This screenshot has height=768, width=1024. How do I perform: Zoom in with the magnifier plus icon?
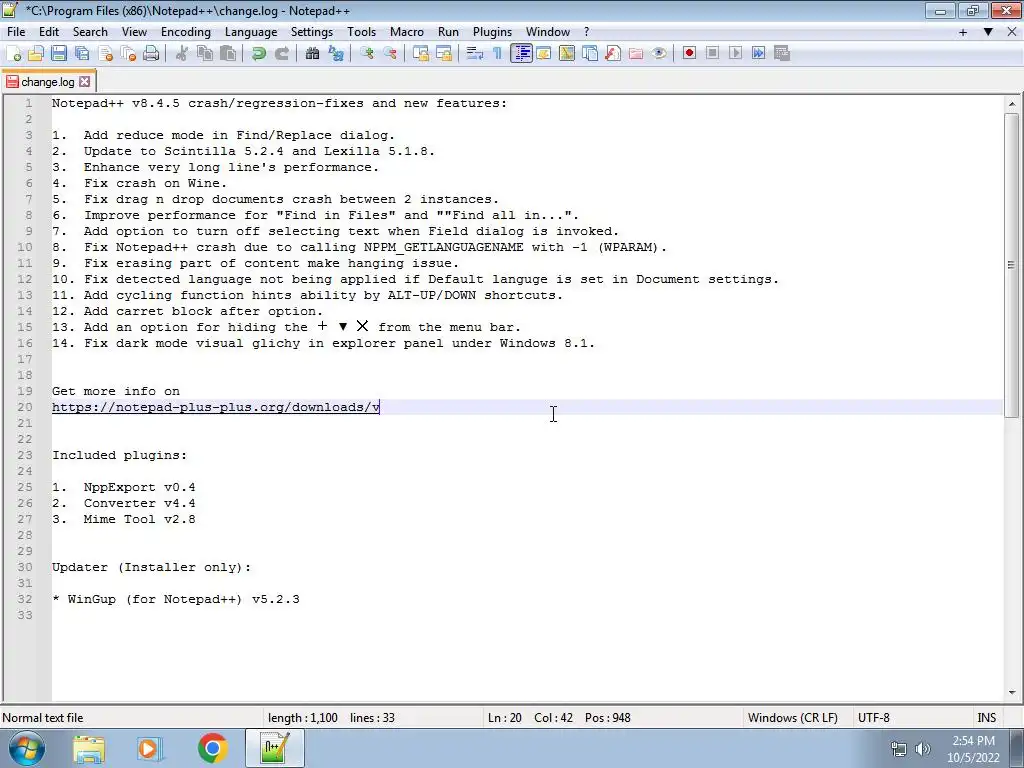pyautogui.click(x=366, y=54)
